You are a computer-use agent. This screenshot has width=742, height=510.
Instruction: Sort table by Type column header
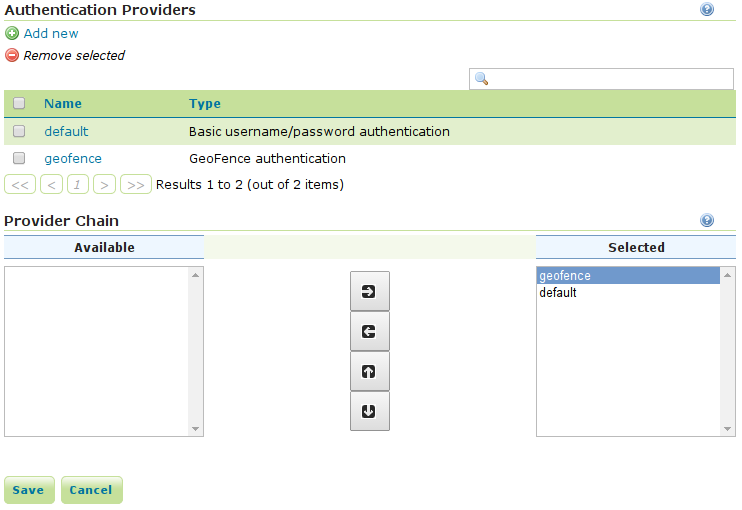coord(205,103)
